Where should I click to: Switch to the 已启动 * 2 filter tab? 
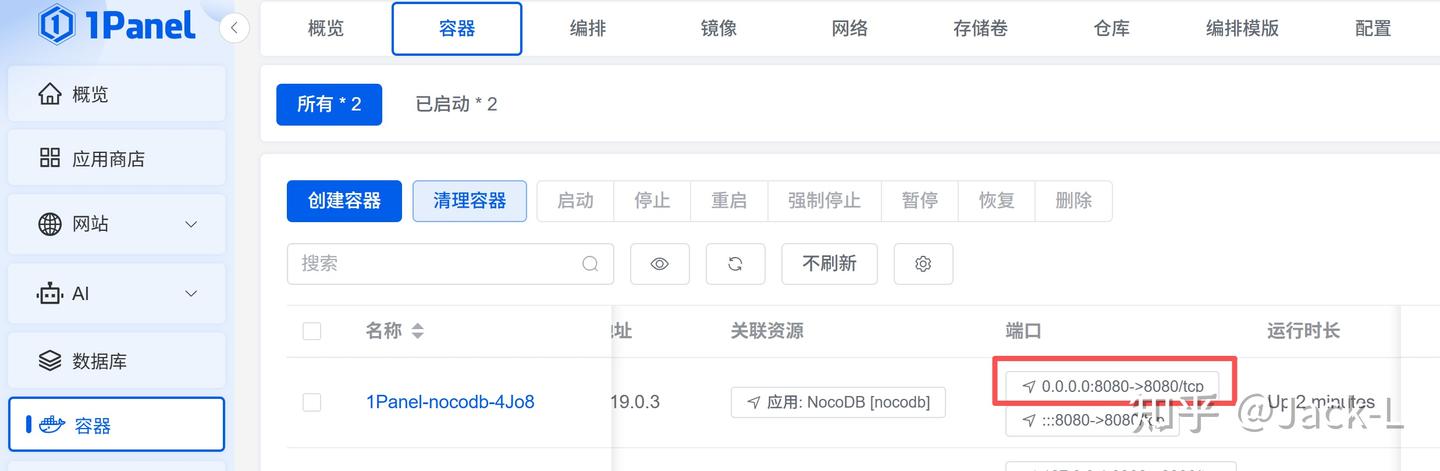(456, 104)
